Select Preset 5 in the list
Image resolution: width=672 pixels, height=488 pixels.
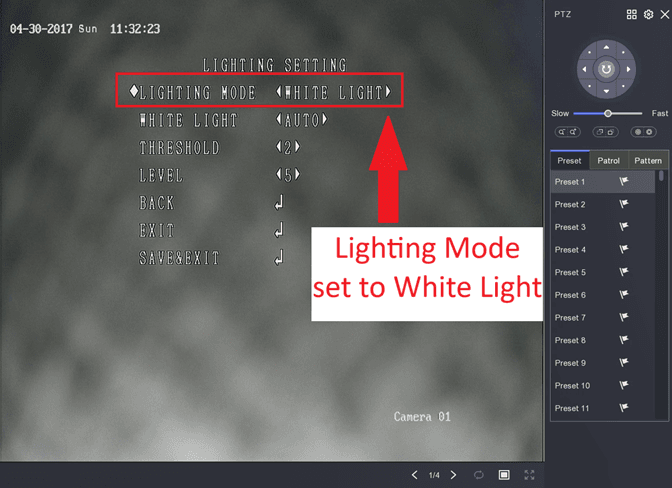point(603,272)
